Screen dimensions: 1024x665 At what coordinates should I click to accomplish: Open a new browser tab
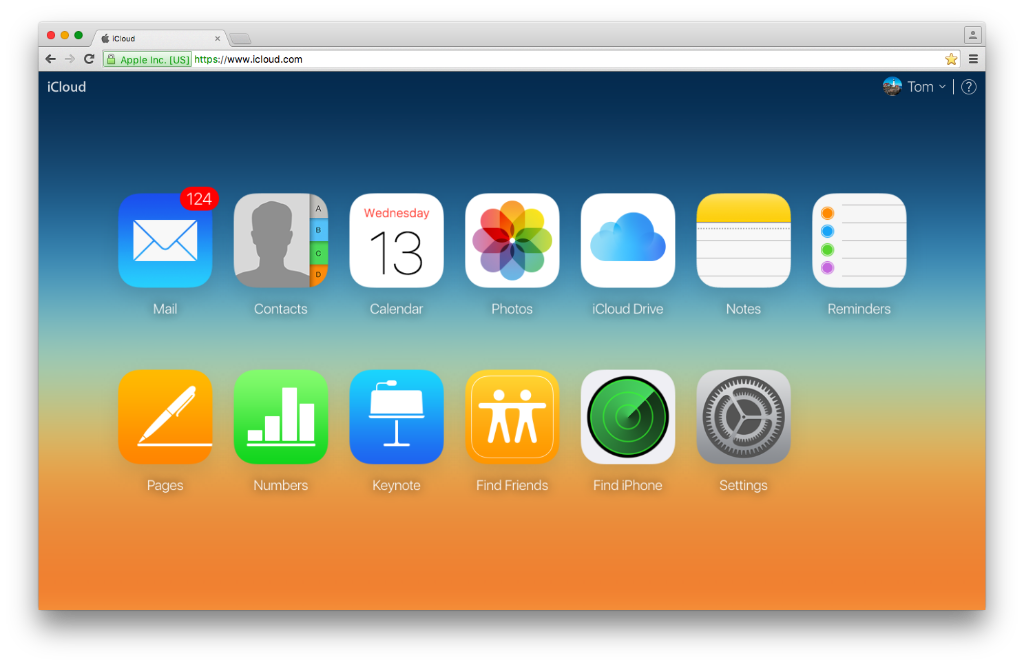coord(240,39)
